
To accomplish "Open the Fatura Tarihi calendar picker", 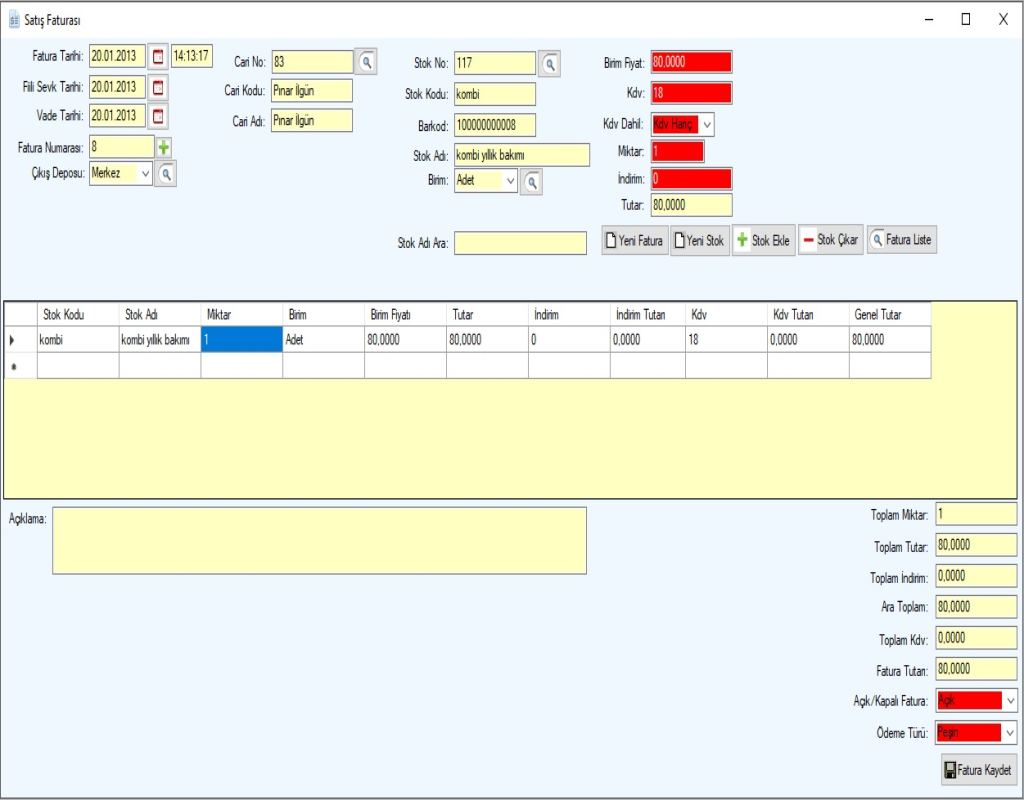I will click(158, 57).
